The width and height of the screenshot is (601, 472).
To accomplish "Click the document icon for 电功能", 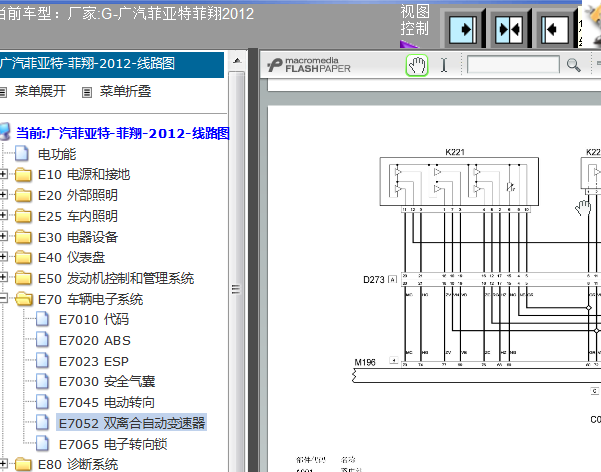I will coord(22,153).
